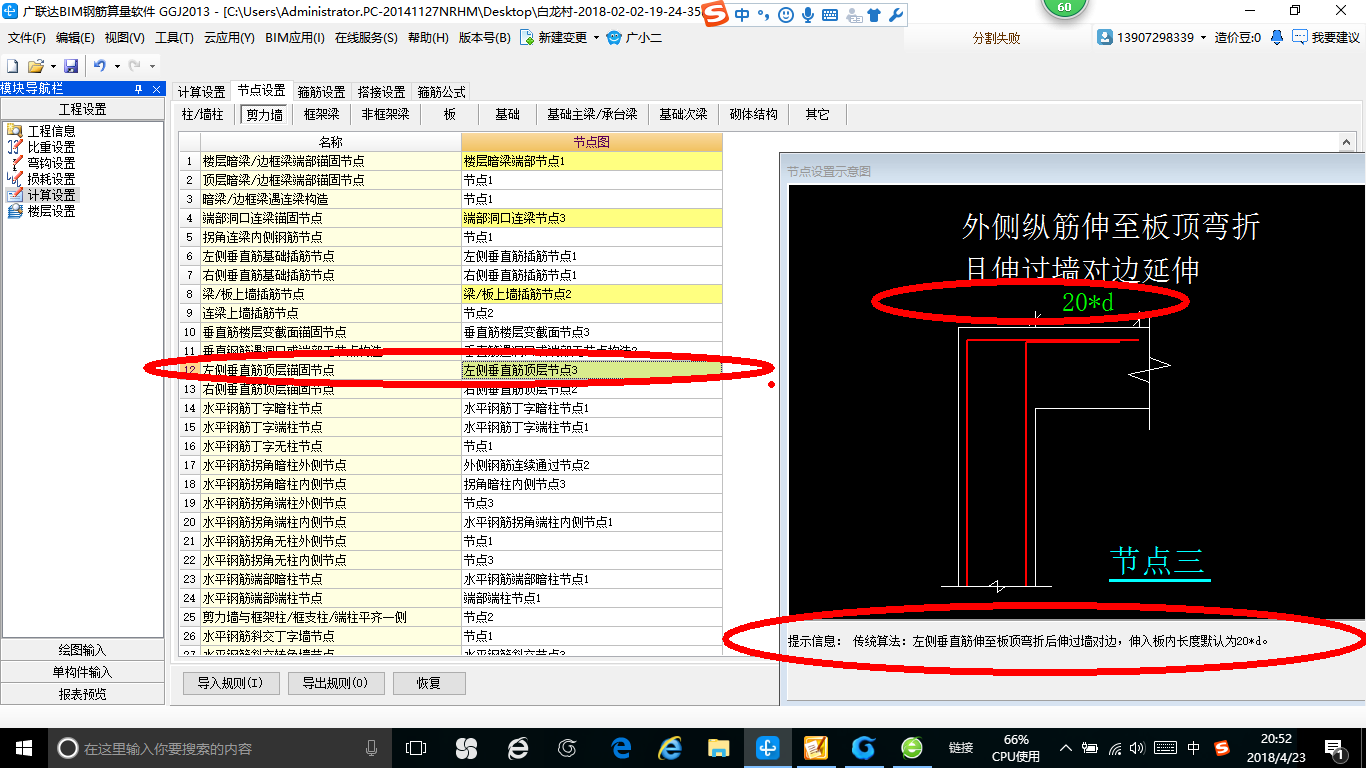
Task: Open Sogou wrench settings icon
Action: tap(896, 15)
